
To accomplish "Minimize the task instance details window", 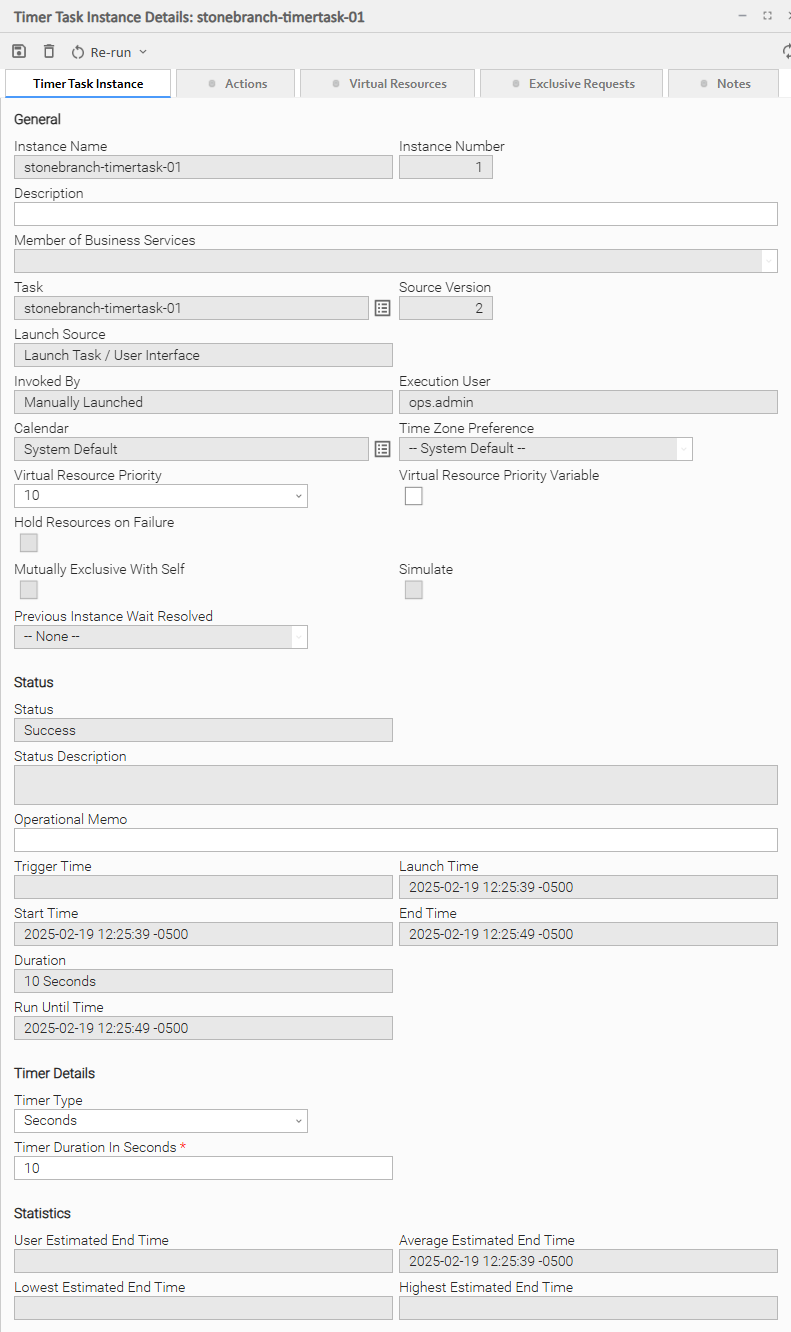I will (742, 16).
